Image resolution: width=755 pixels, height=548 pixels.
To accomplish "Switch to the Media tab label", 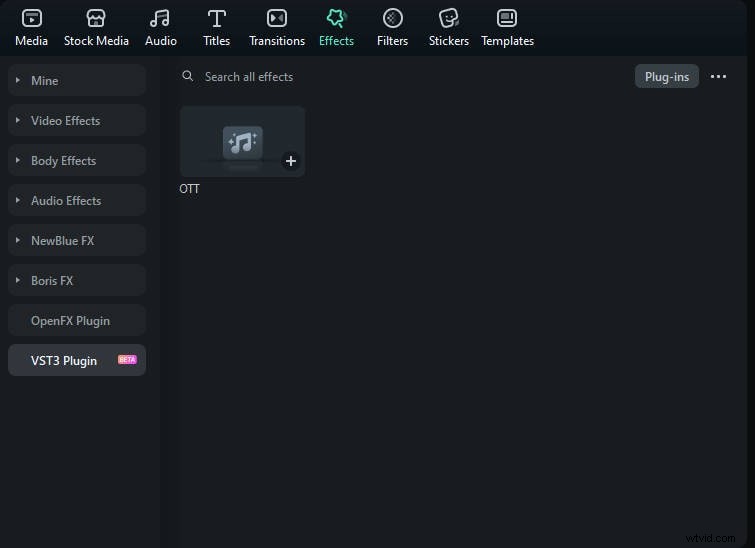I will point(32,41).
